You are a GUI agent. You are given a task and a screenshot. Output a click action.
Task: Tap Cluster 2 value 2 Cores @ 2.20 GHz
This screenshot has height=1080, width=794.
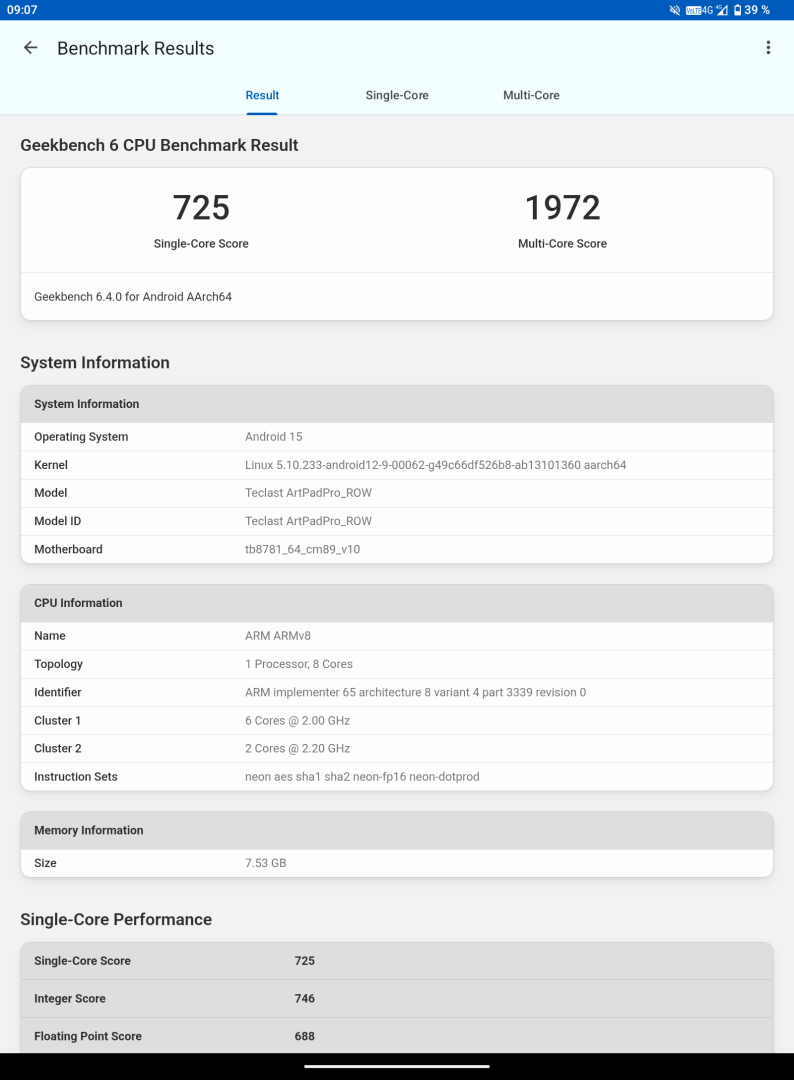click(x=297, y=748)
